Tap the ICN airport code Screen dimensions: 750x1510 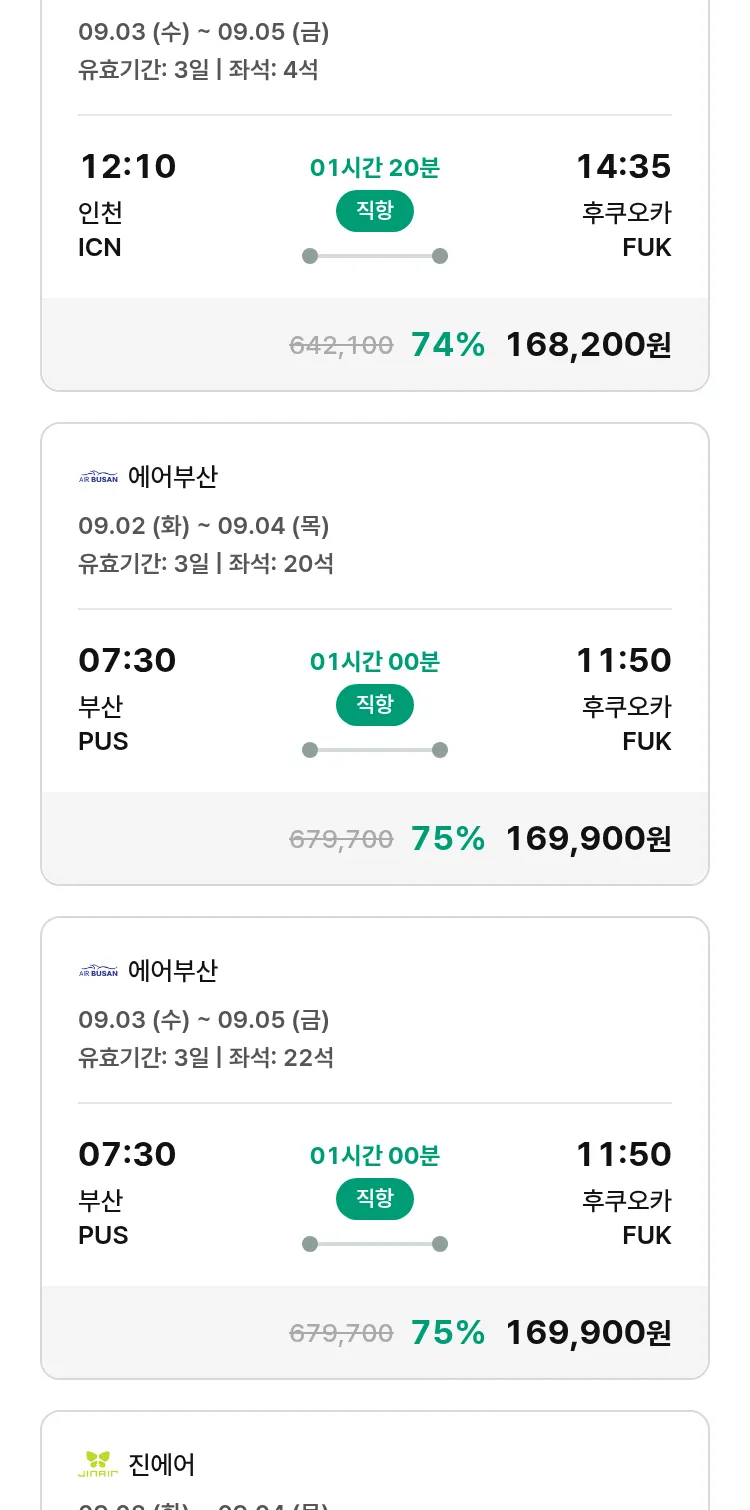pyautogui.click(x=100, y=247)
